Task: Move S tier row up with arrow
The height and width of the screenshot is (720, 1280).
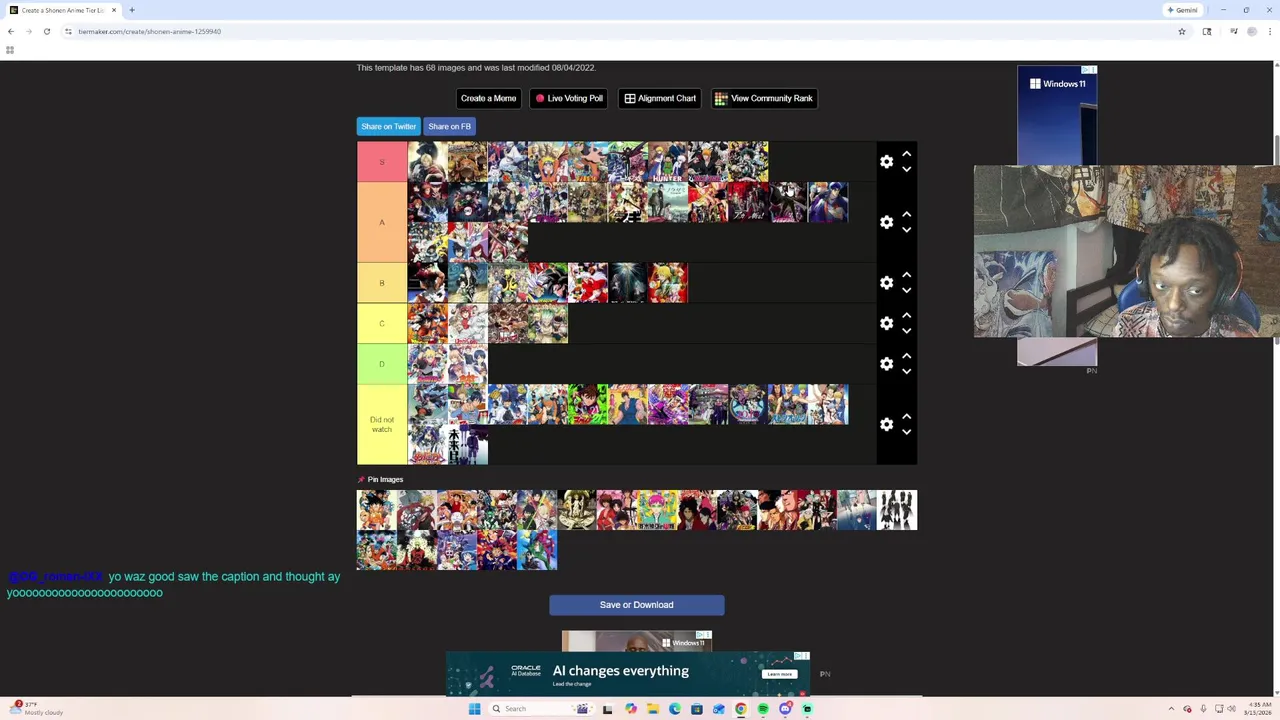Action: tap(906, 154)
